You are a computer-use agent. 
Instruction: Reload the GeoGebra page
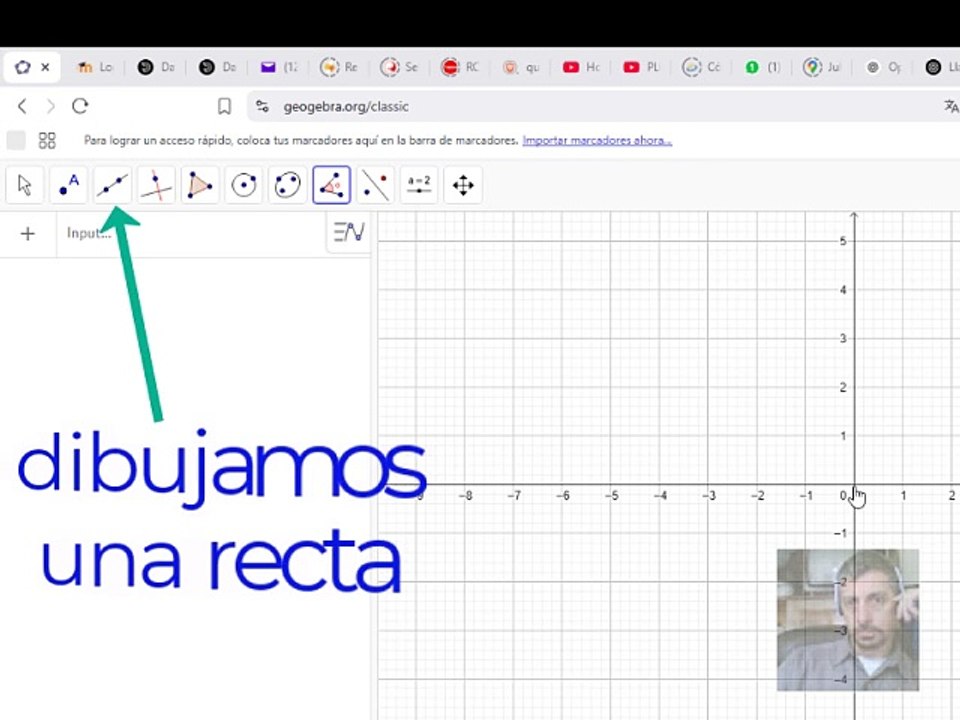pyautogui.click(x=80, y=106)
